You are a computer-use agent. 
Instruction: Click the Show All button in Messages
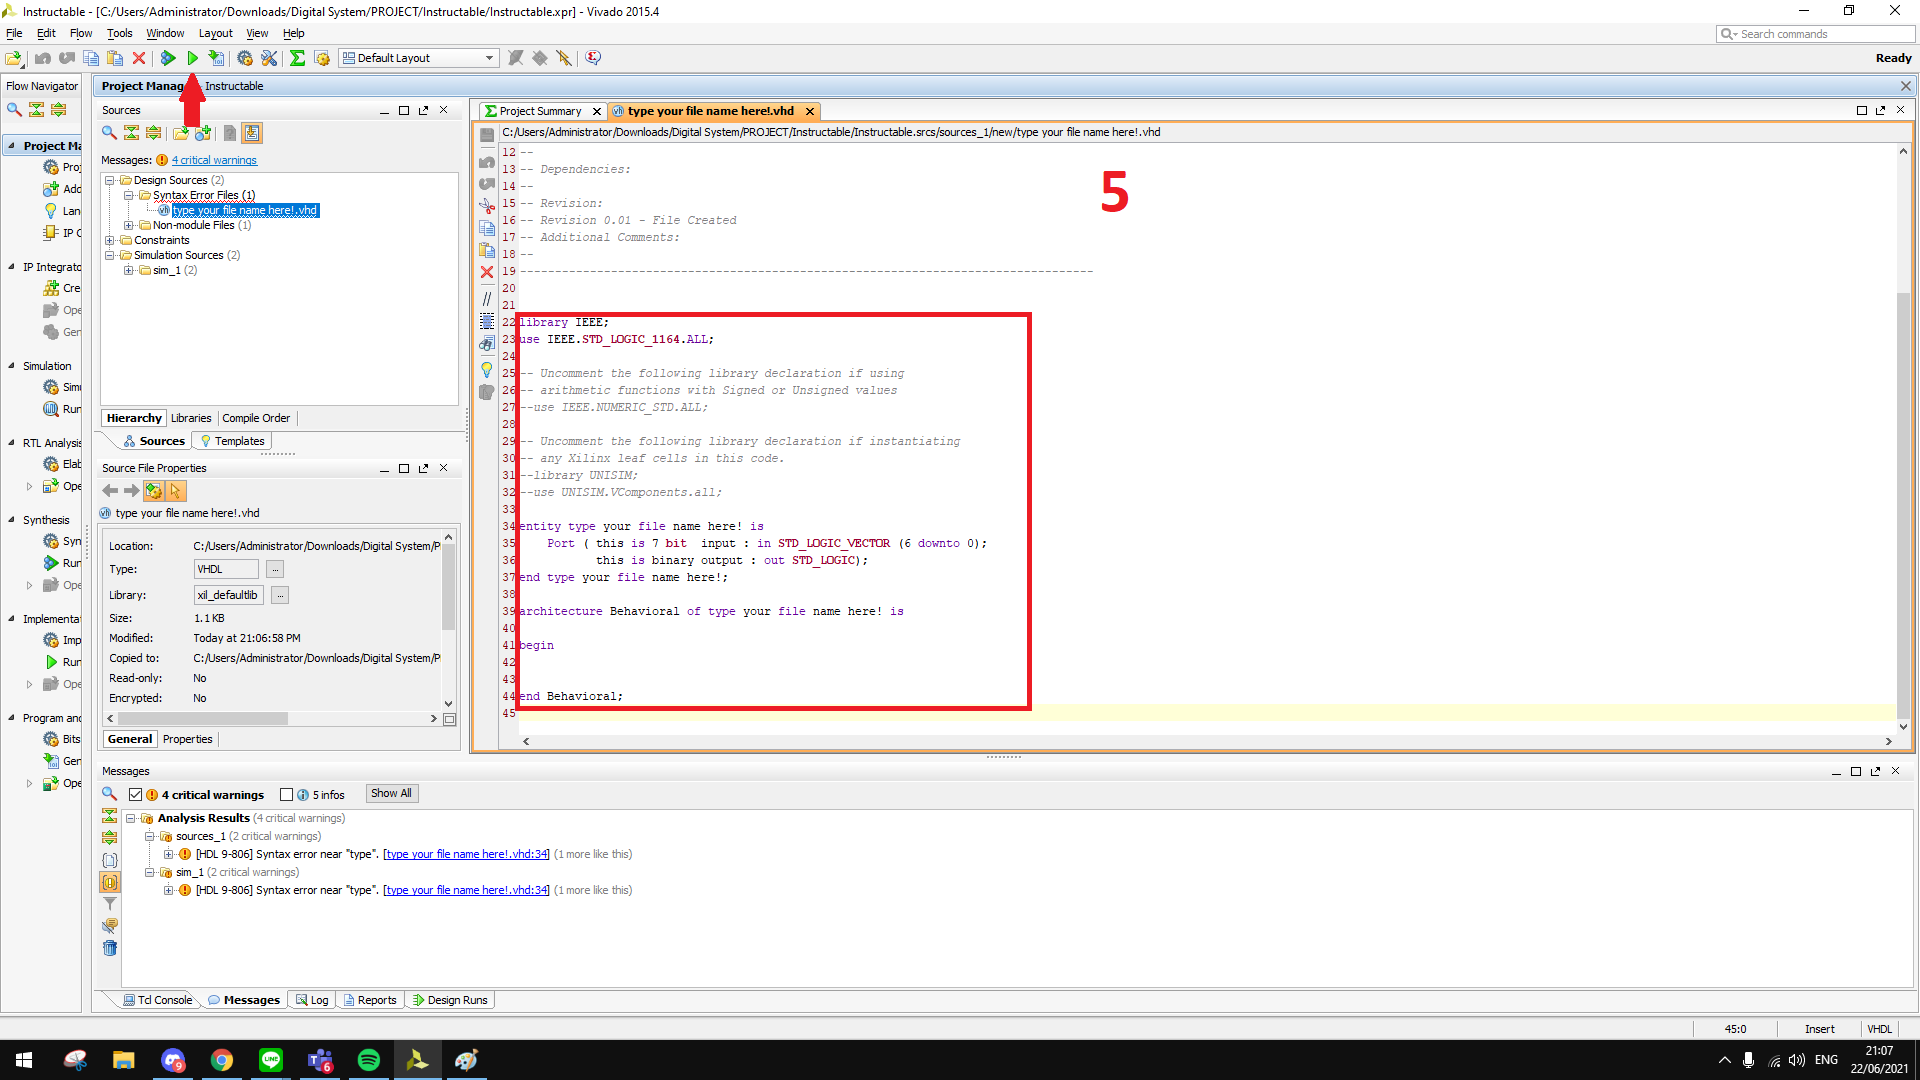click(390, 793)
